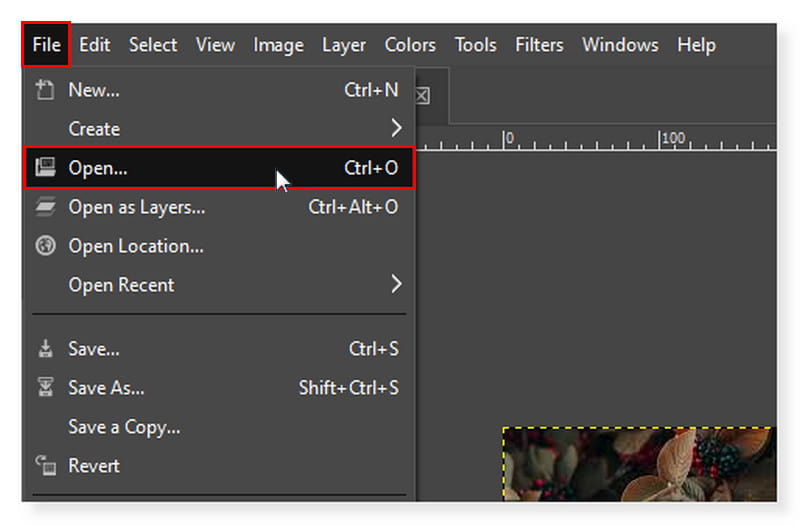Open the Filters menu

pyautogui.click(x=539, y=45)
